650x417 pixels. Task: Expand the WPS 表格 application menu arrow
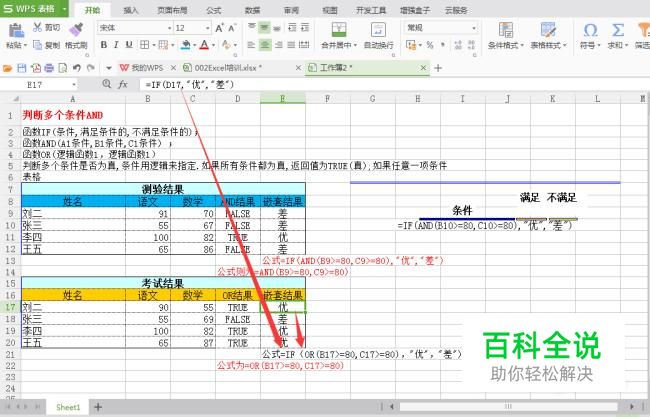click(x=64, y=8)
